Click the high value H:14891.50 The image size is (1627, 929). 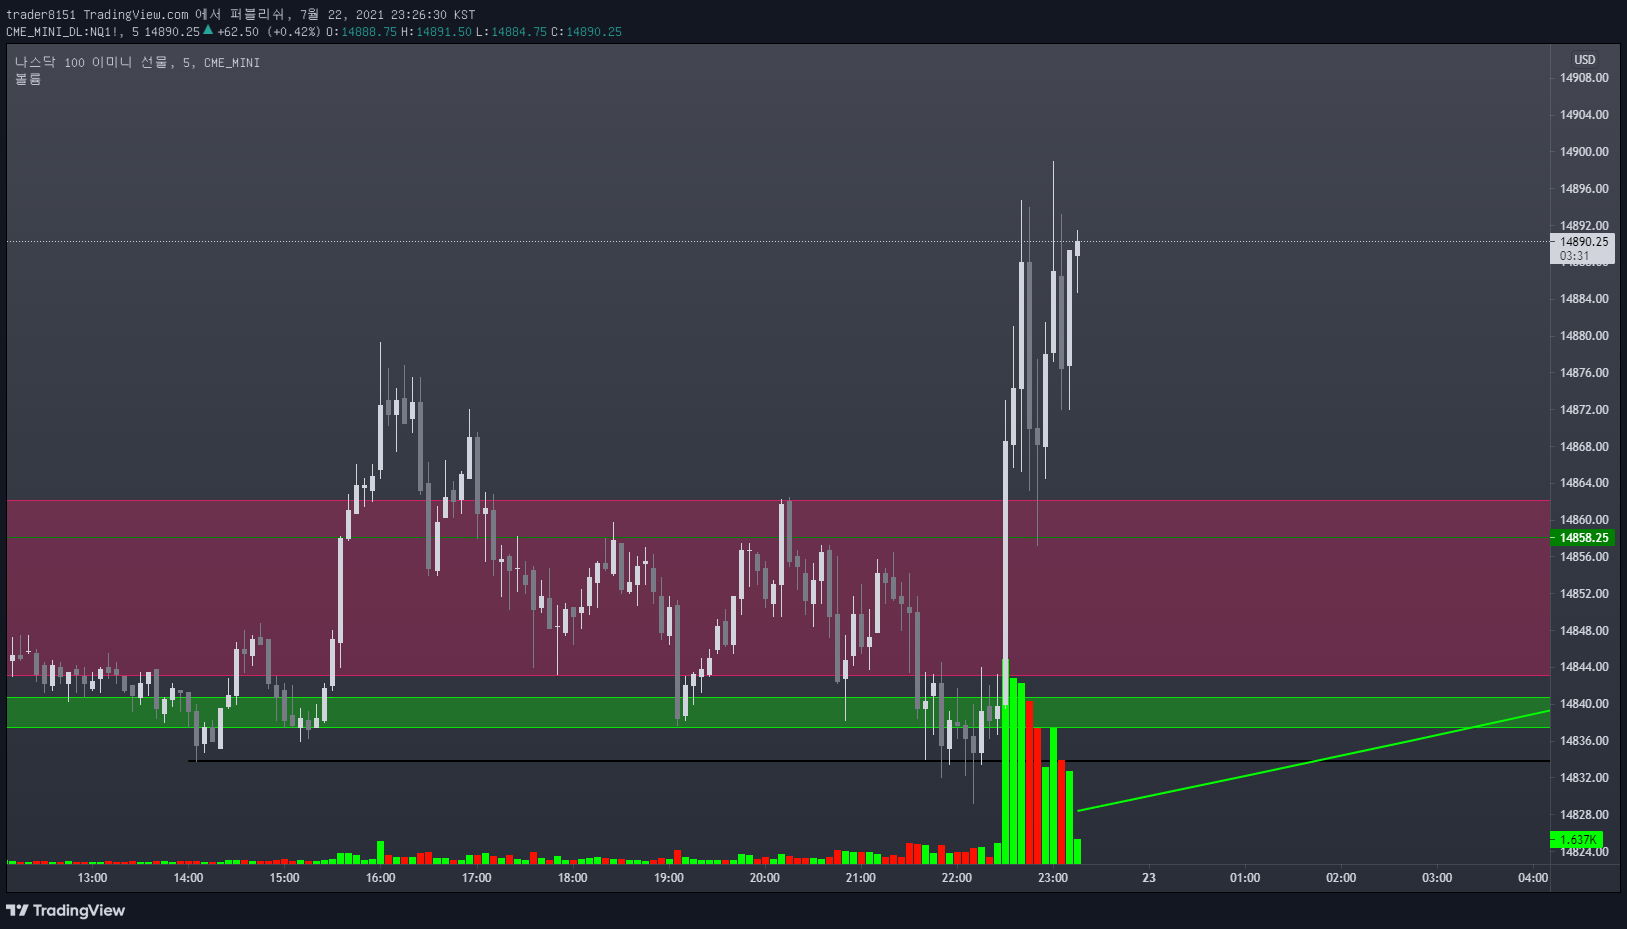coord(436,31)
